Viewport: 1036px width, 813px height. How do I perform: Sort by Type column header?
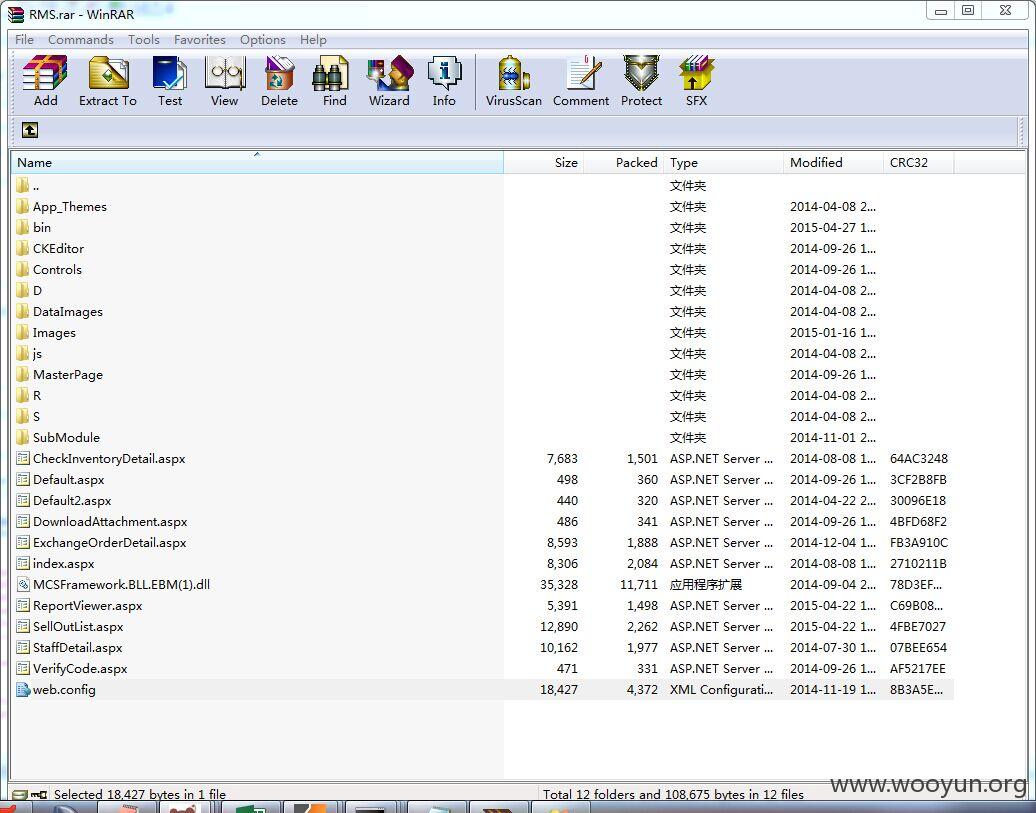pyautogui.click(x=723, y=163)
